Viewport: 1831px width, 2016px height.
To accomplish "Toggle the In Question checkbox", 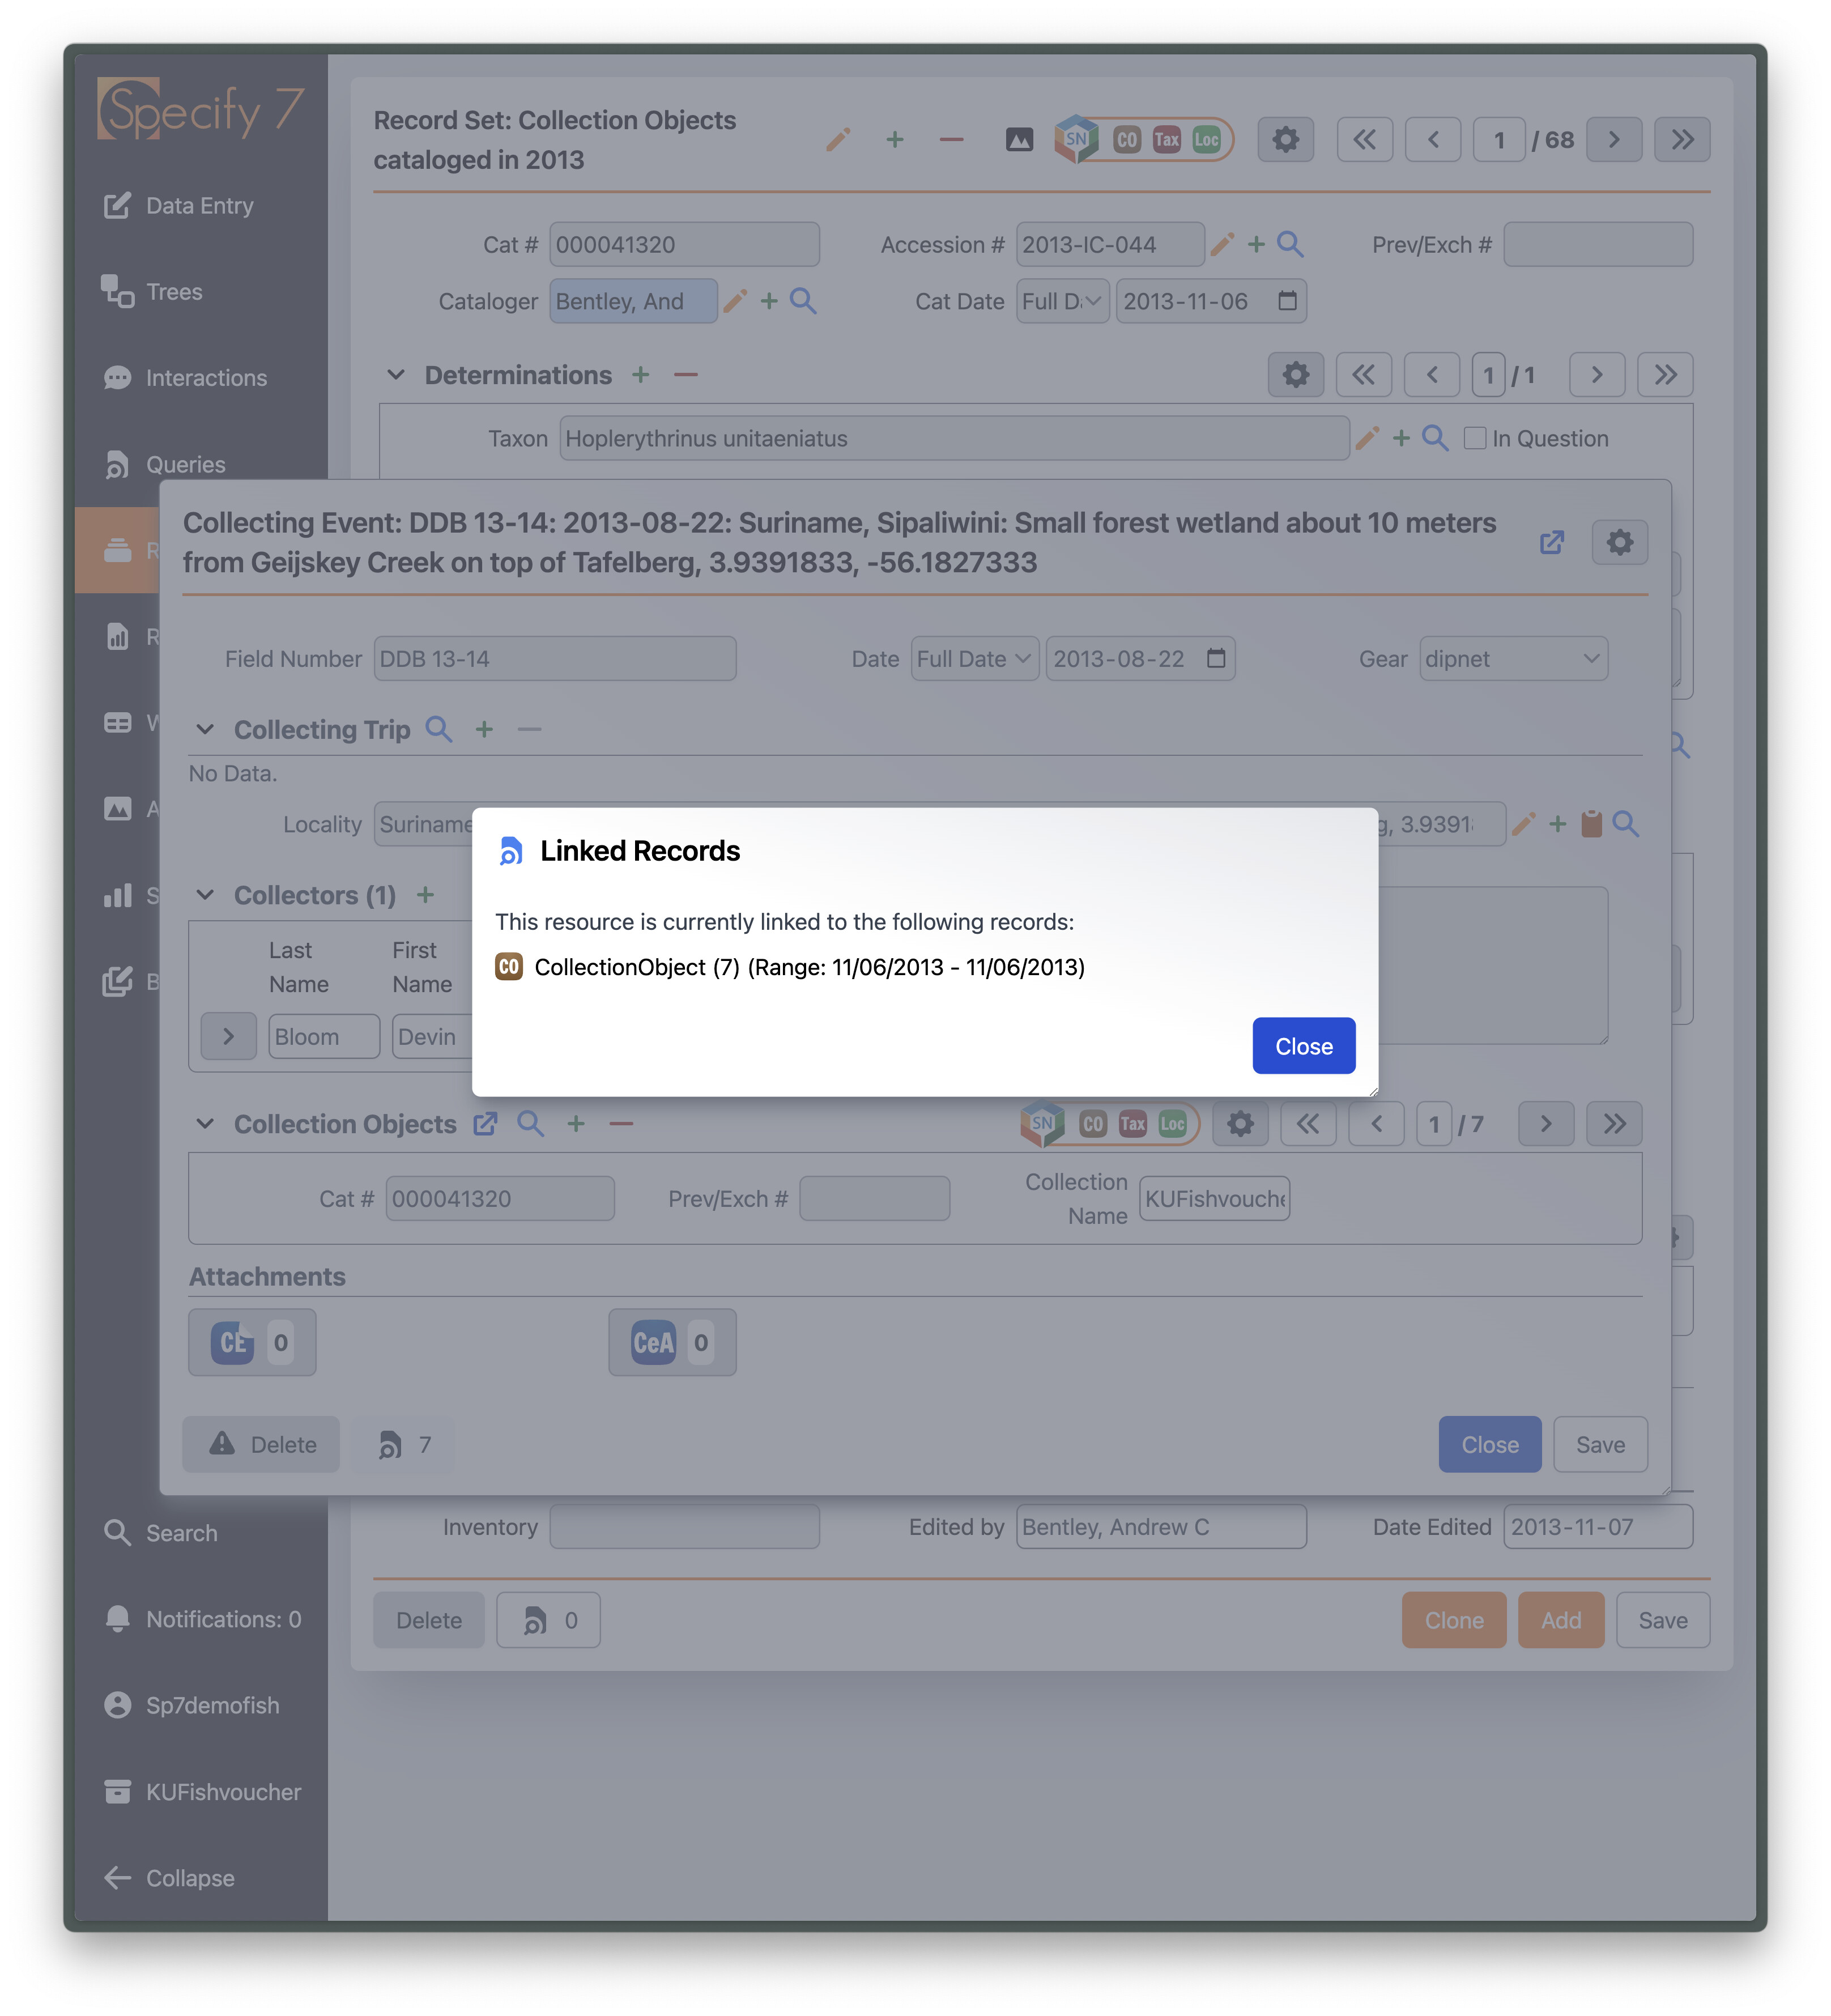I will tap(1474, 438).
